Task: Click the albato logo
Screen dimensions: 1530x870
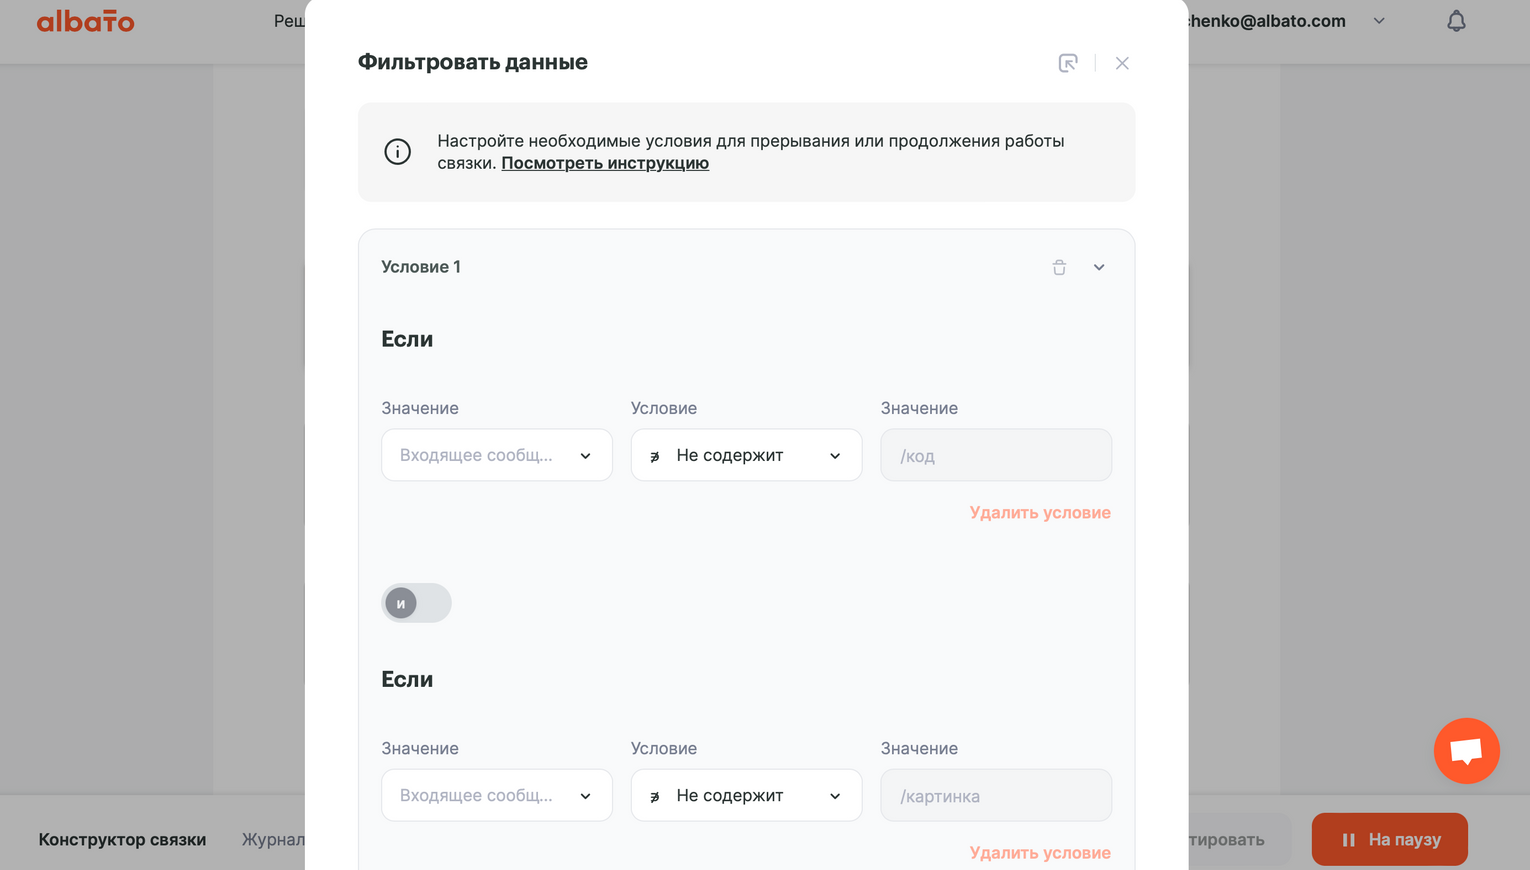Action: coord(85,21)
